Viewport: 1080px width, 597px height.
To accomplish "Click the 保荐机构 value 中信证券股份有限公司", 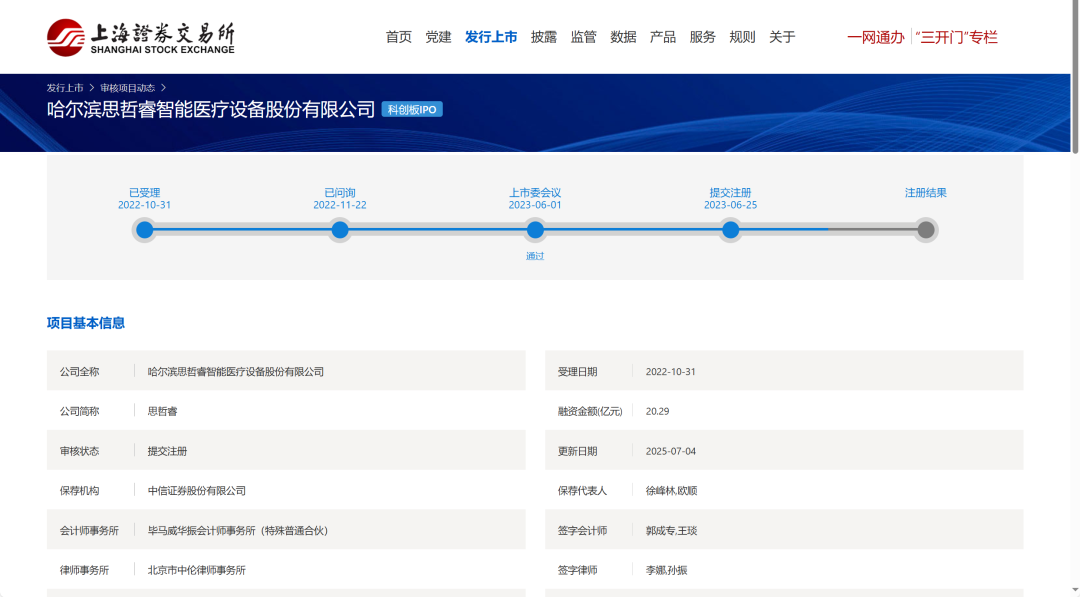I will 197,491.
